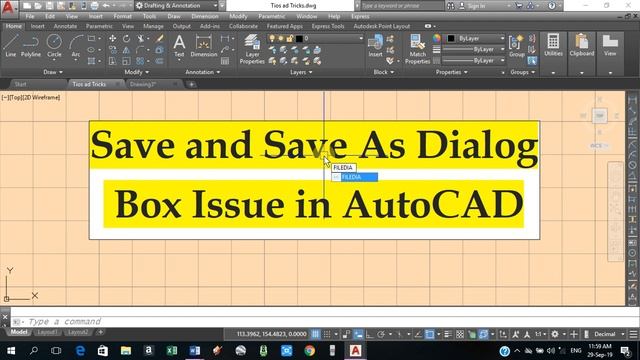Select the Circle tool
The width and height of the screenshot is (640, 360).
[x=54, y=46]
